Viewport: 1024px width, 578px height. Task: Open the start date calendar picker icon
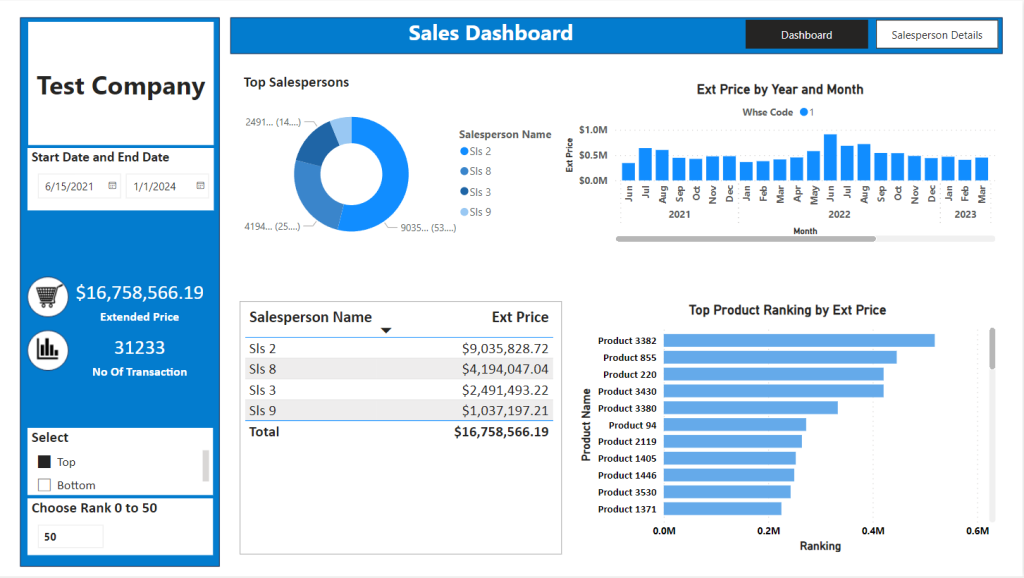point(112,185)
